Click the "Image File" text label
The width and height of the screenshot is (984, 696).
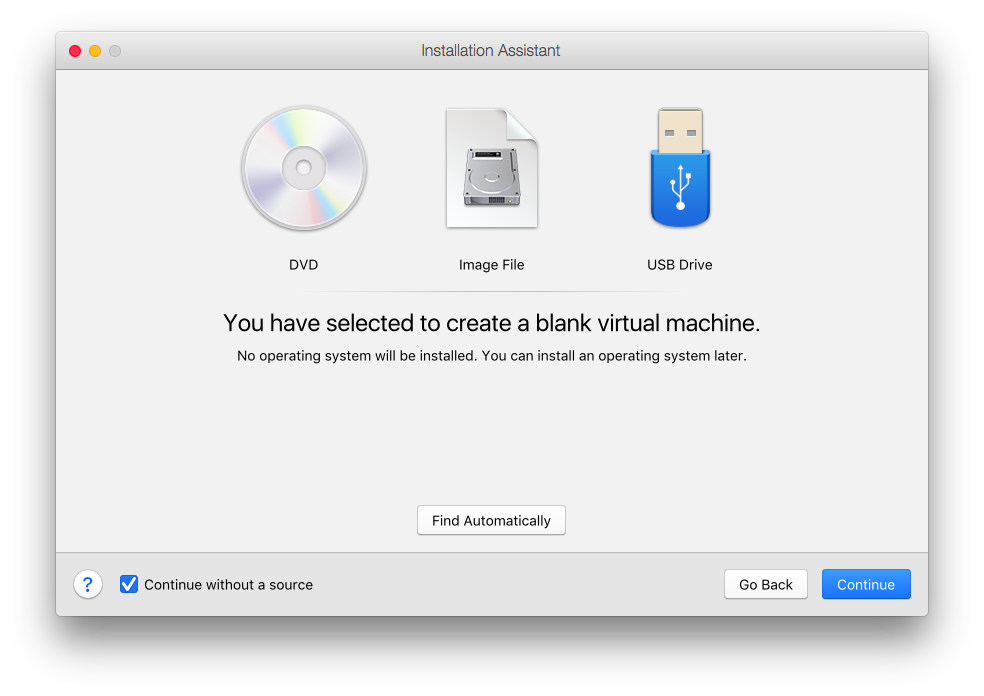[x=491, y=265]
